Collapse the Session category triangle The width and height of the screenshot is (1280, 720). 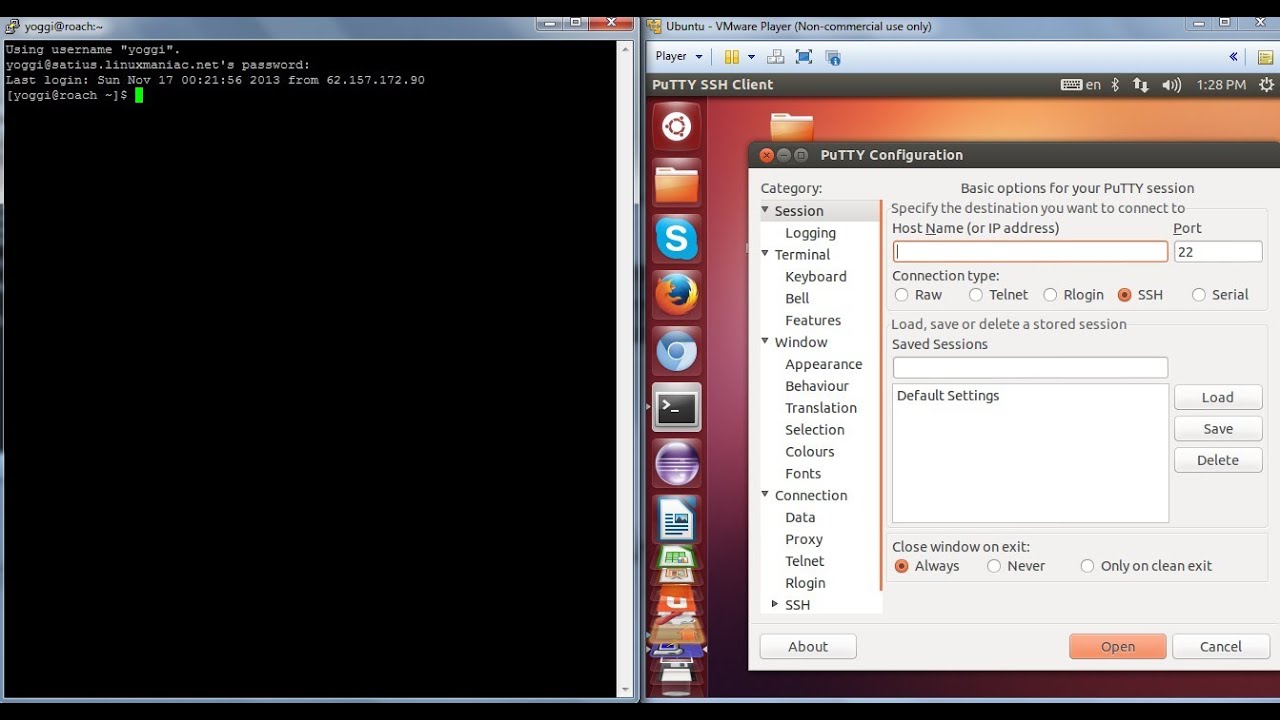coord(765,210)
